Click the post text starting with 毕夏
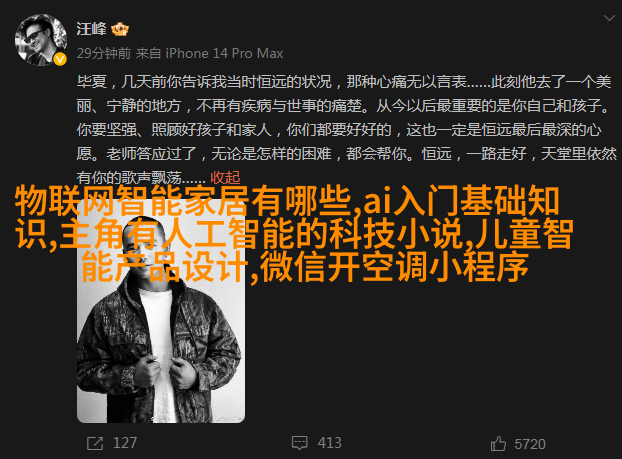The height and width of the screenshot is (459, 622). [346, 130]
